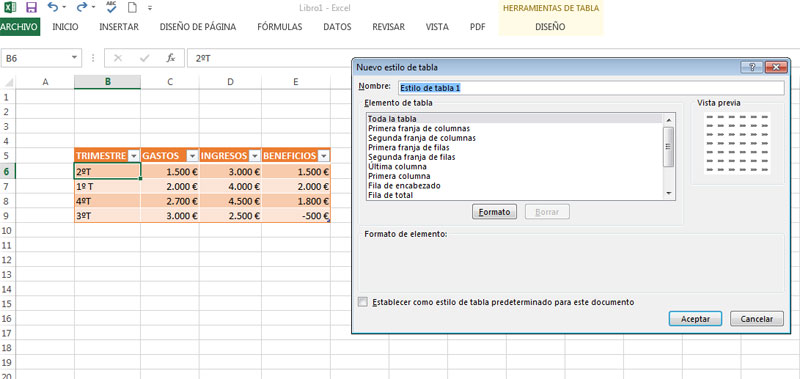Open the BENEFICIOS filter dropdown

point(324,156)
